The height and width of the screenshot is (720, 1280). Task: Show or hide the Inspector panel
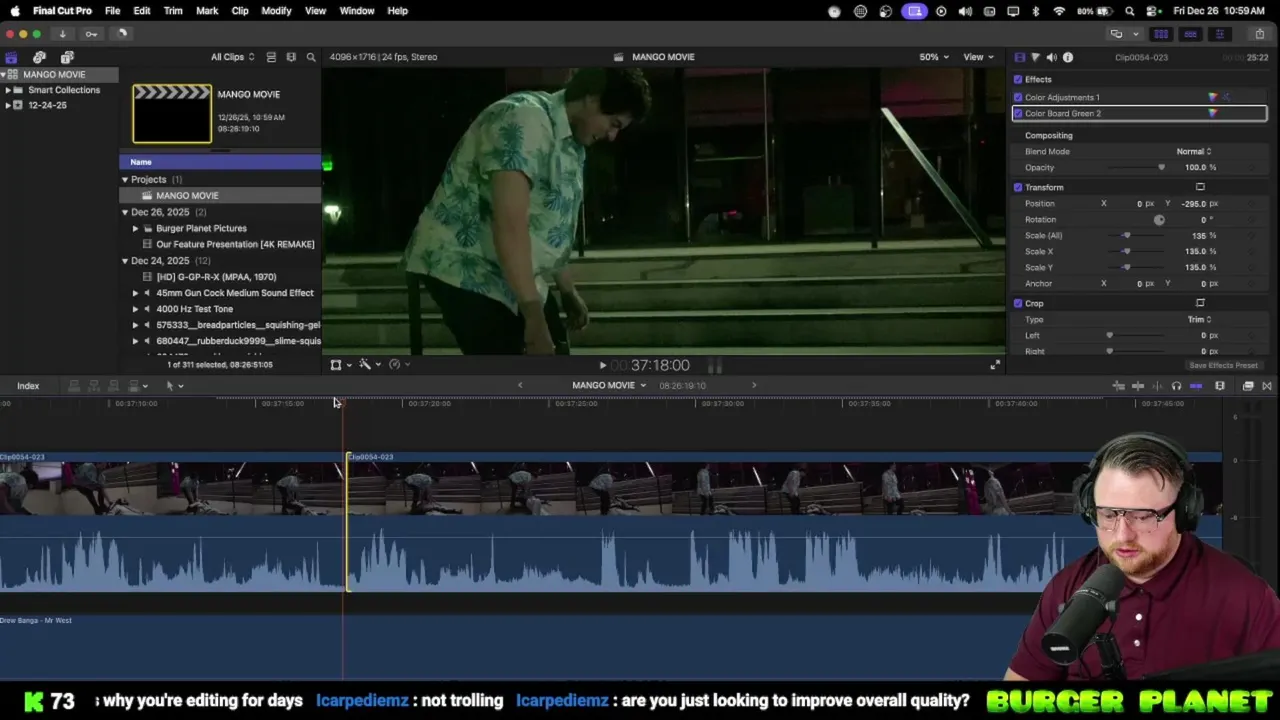pyautogui.click(x=1219, y=34)
